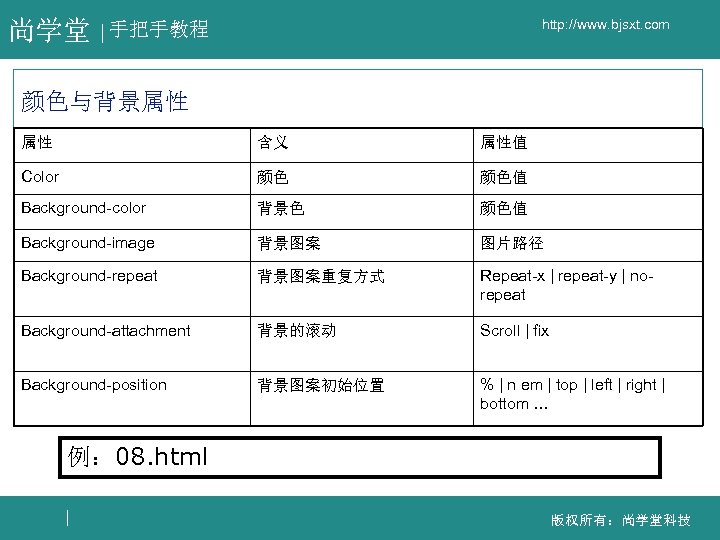The height and width of the screenshot is (540, 720).
Task: Click the 属性值 column header
Action: pos(588,145)
